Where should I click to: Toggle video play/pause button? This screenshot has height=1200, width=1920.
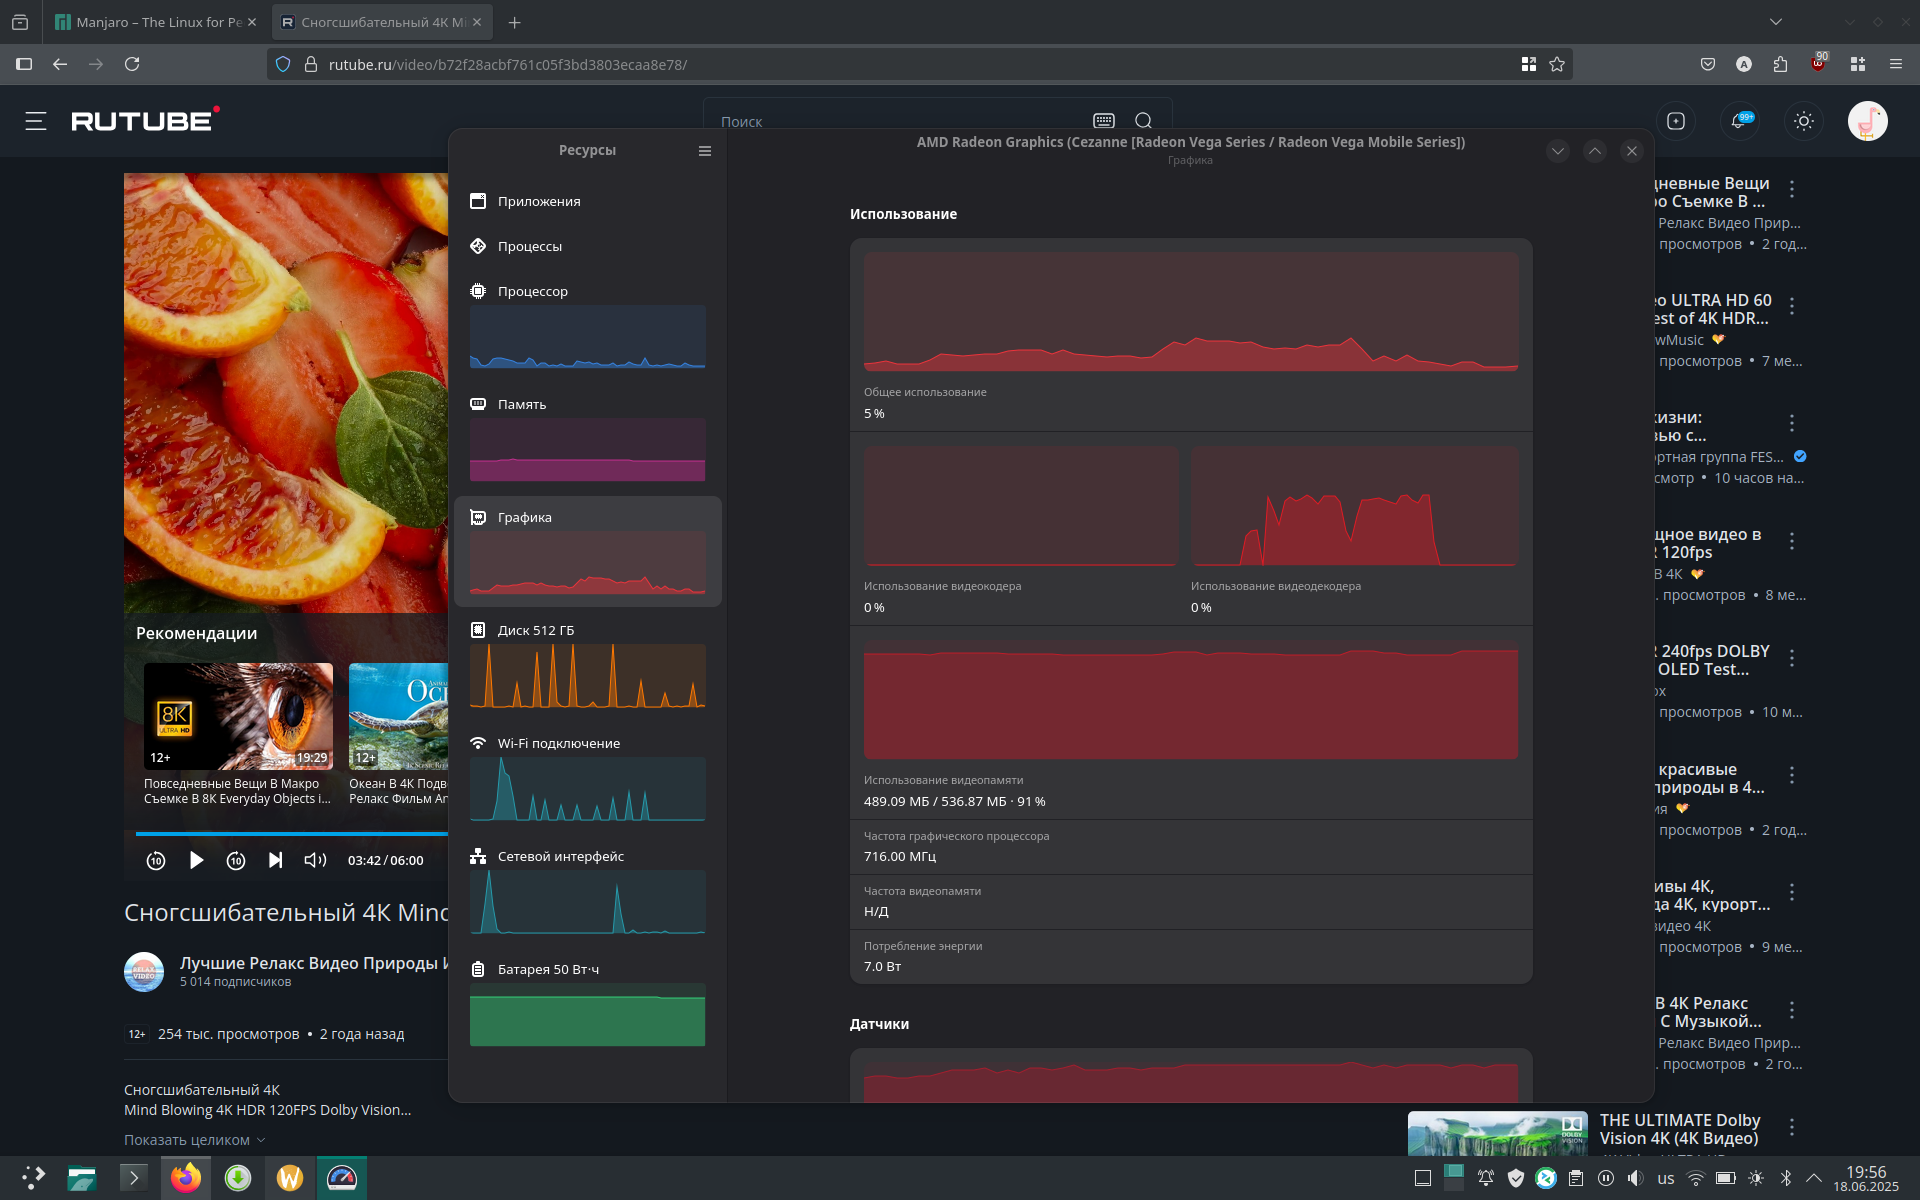pyautogui.click(x=196, y=860)
